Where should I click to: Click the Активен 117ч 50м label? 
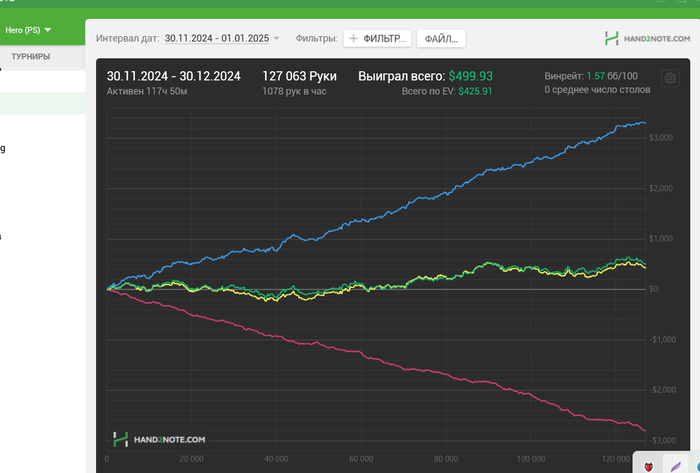[147, 91]
